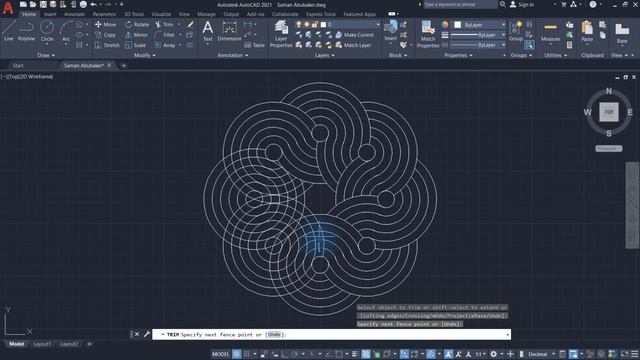Screen dimensions: 640x360
Task: Select the Circle tool
Action: tap(47, 31)
